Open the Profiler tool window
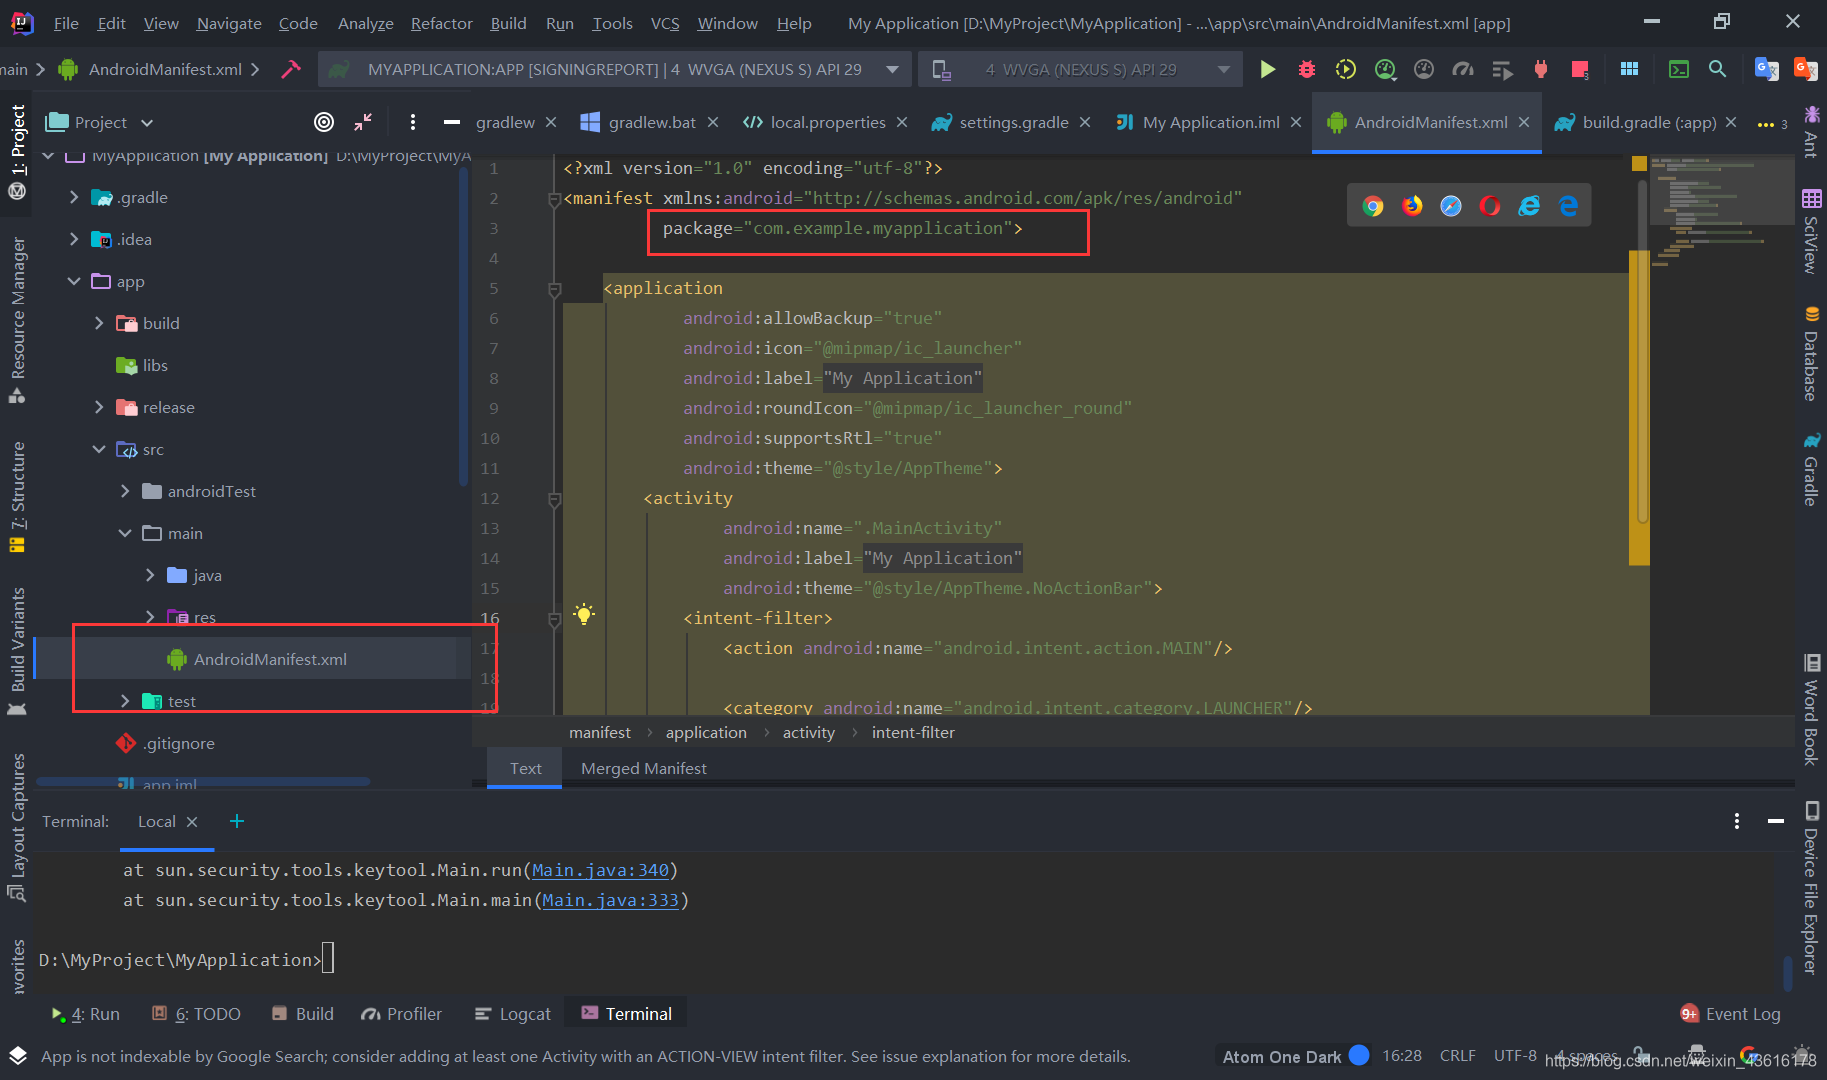Viewport: 1827px width, 1080px height. click(x=401, y=1014)
